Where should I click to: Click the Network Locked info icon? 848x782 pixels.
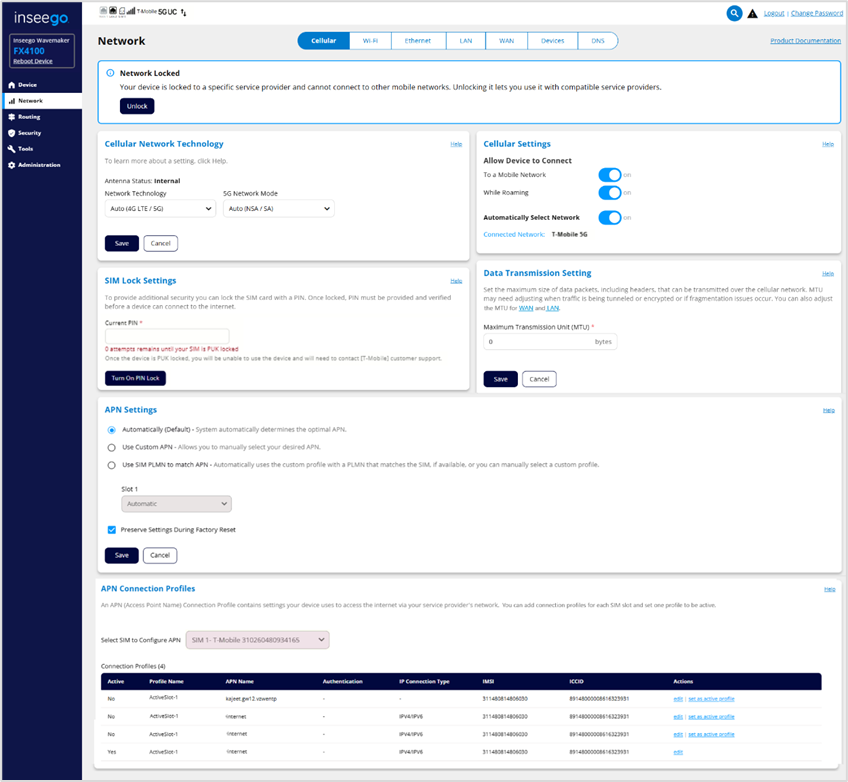(110, 73)
